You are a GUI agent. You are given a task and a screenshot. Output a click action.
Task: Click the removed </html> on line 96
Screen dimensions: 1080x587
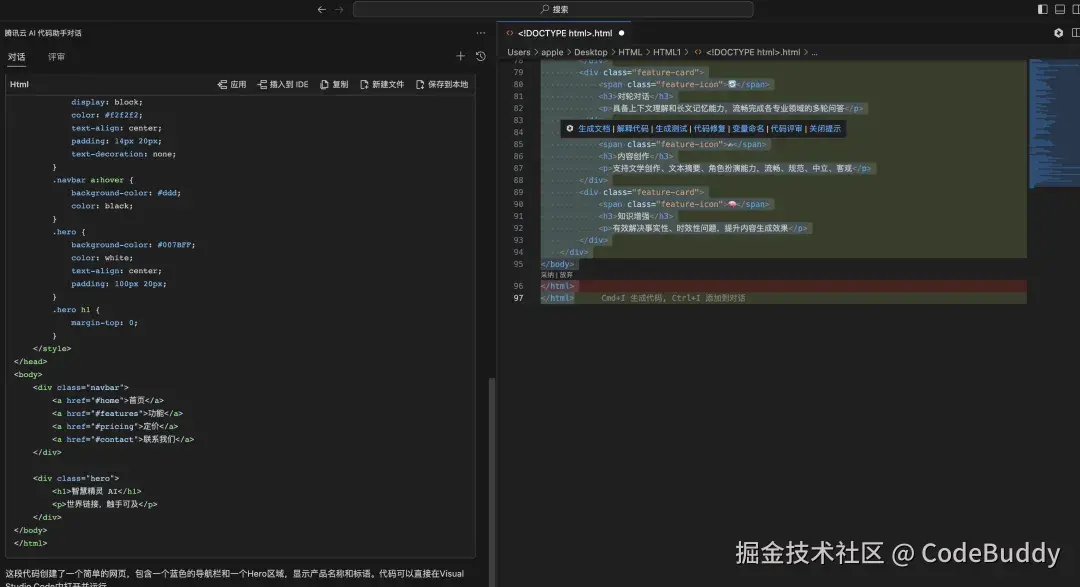(557, 286)
